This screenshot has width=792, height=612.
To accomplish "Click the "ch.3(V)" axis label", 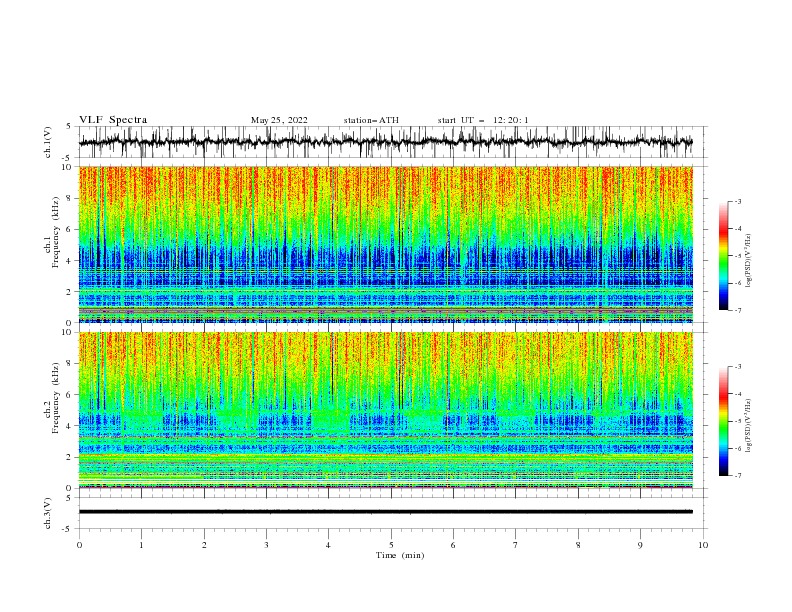I will (x=48, y=513).
